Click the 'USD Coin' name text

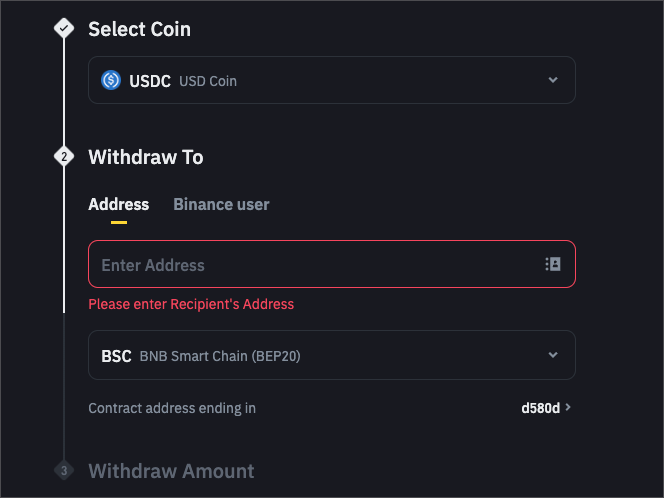pos(208,81)
